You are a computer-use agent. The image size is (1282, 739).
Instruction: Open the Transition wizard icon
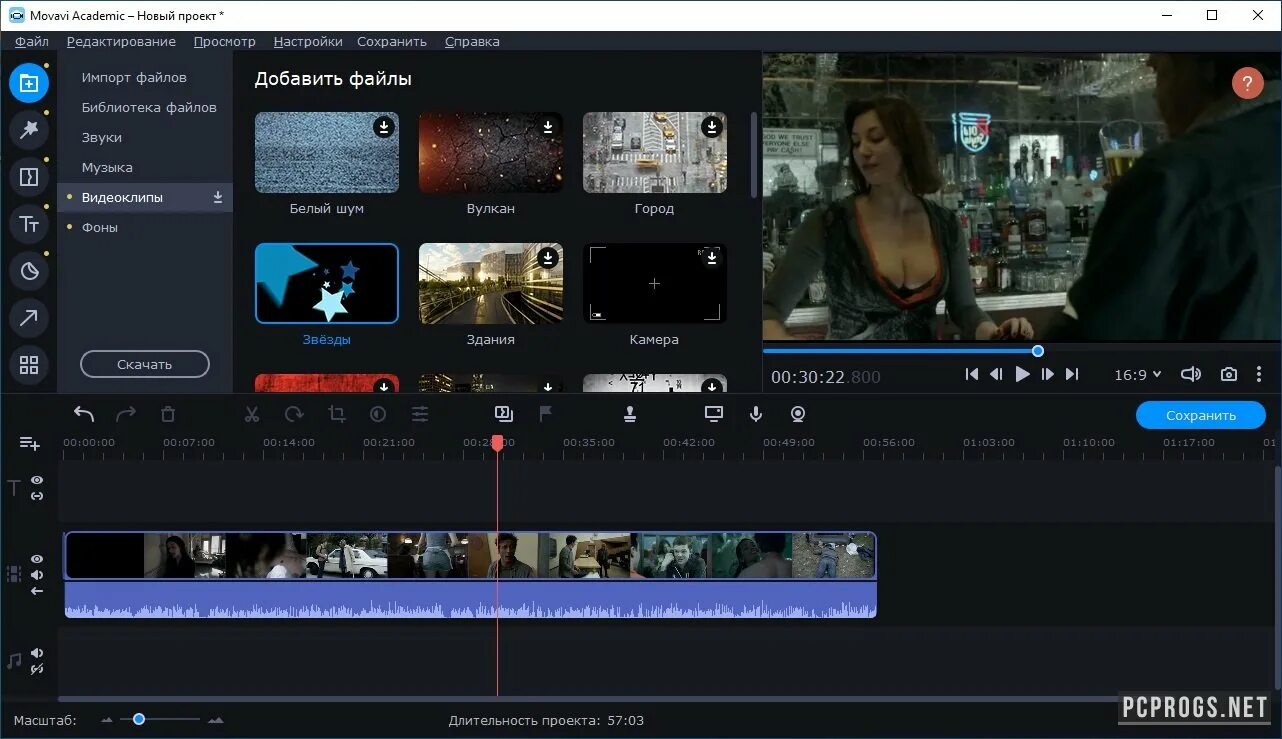503,413
